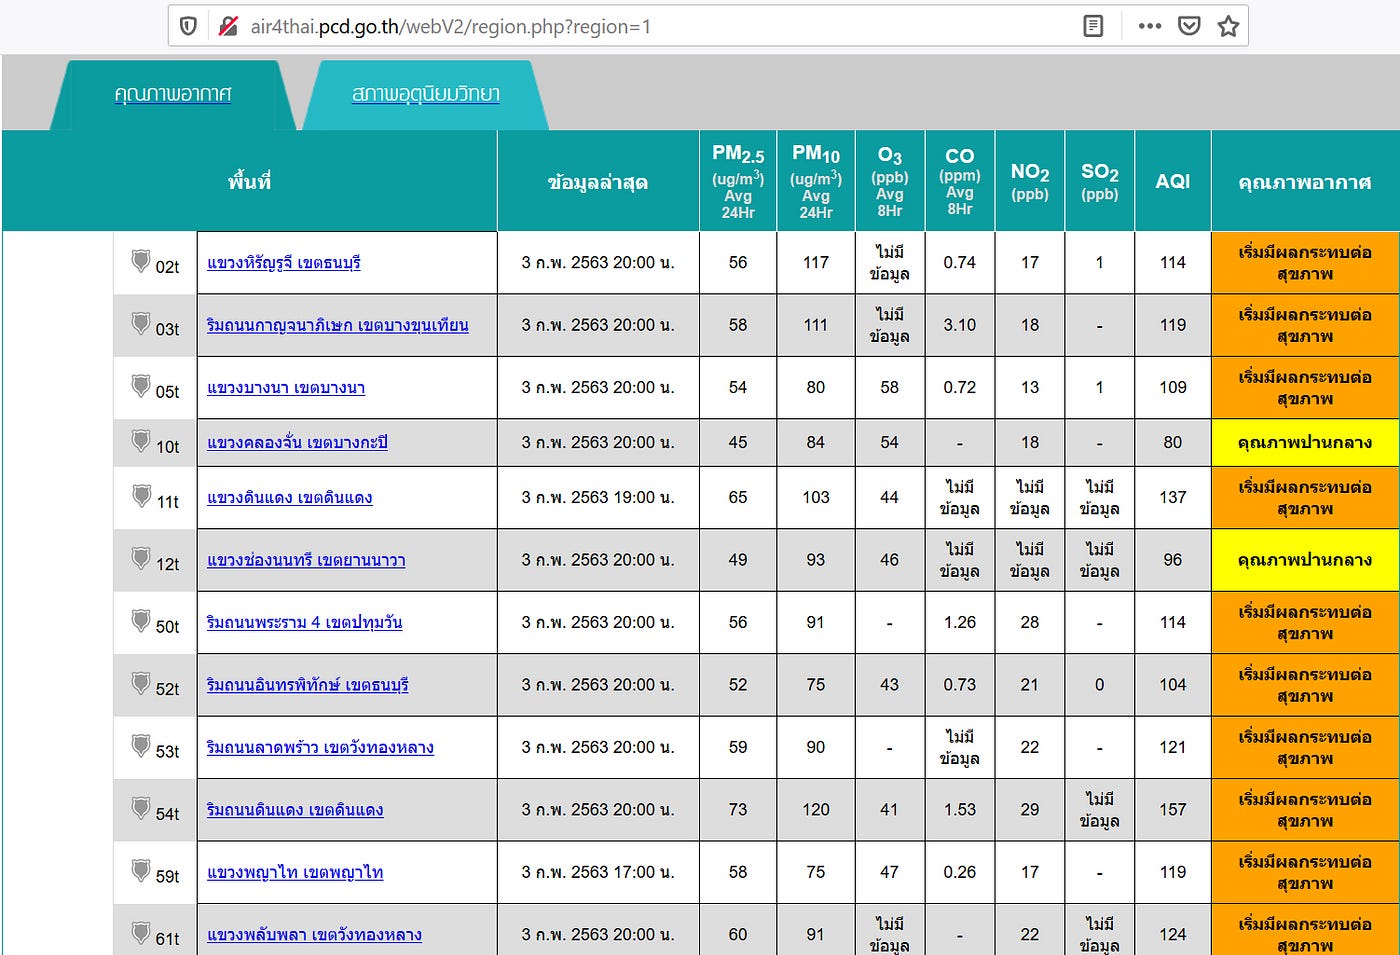This screenshot has height=955, width=1400.
Task: Click the Save to Pocket icon
Action: click(x=1189, y=26)
